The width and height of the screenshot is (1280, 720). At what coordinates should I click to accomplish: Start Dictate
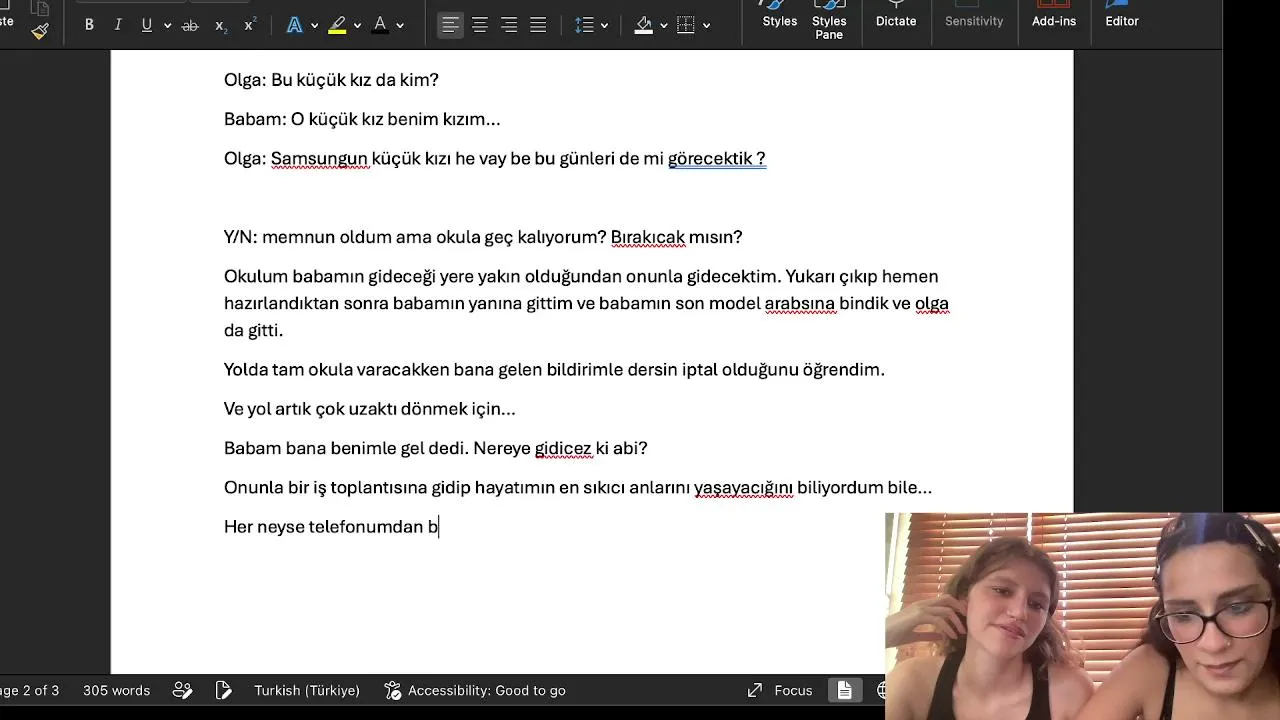896,16
